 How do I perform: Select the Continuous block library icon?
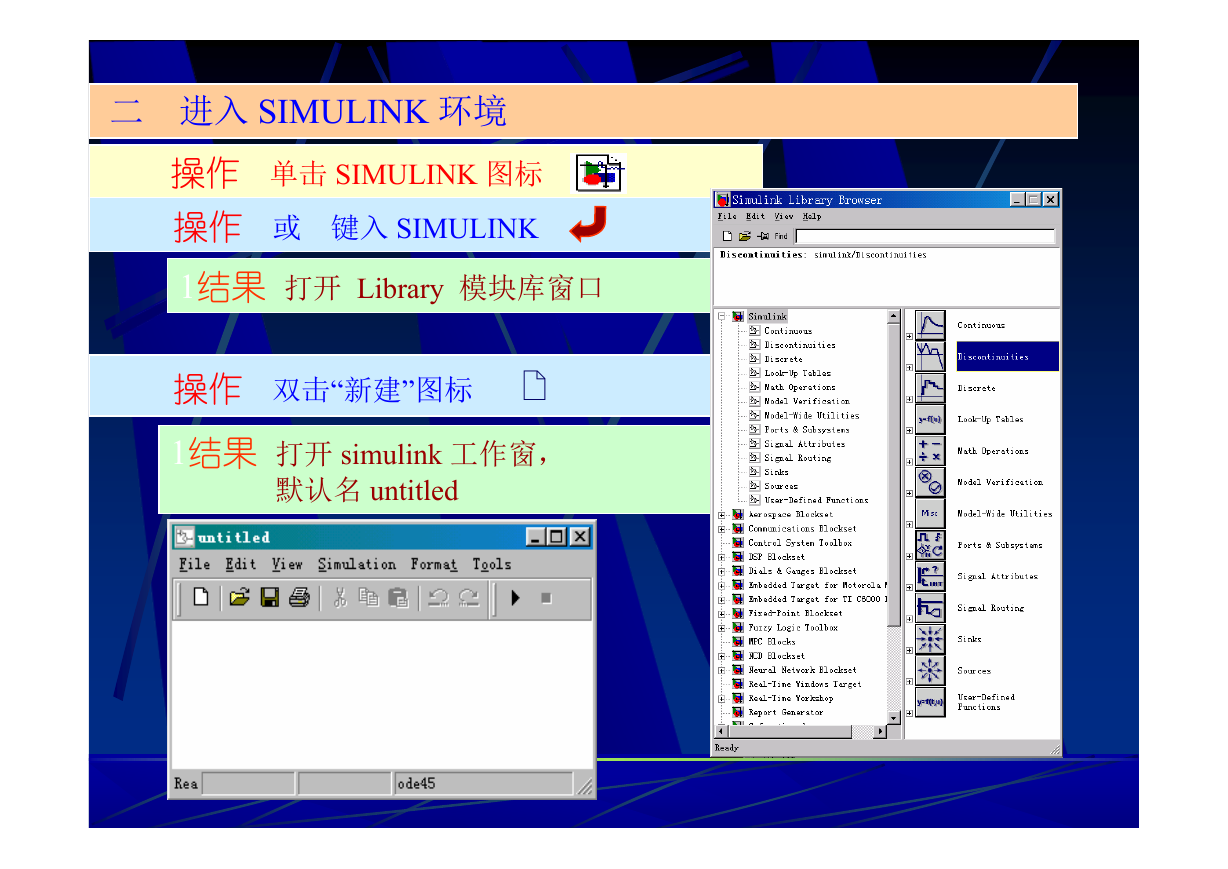coord(930,325)
